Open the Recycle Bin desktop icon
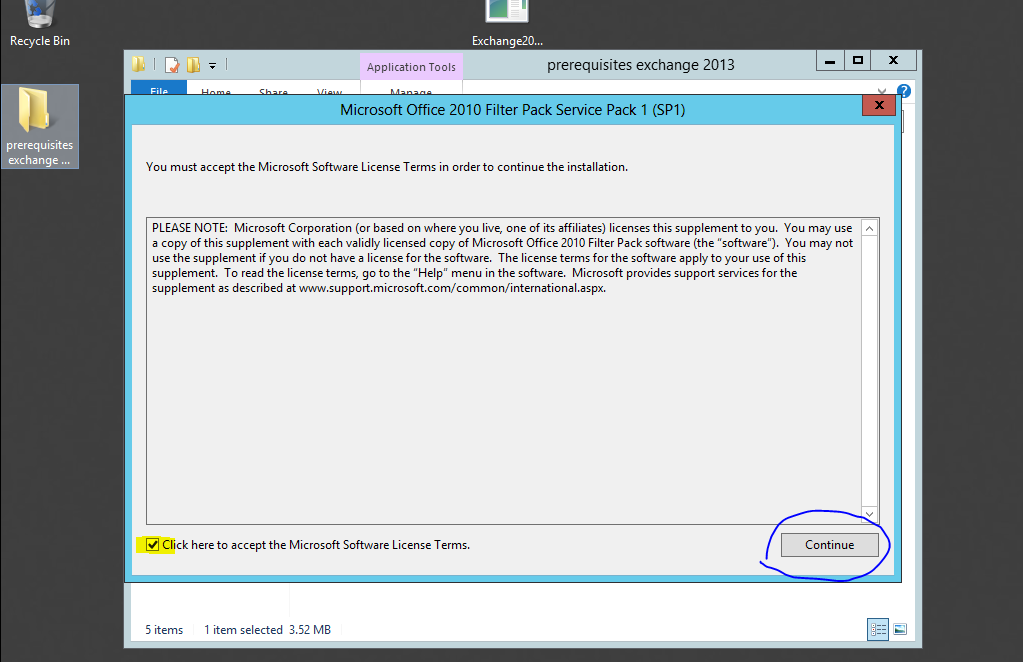Image resolution: width=1023 pixels, height=662 pixels. click(x=39, y=24)
